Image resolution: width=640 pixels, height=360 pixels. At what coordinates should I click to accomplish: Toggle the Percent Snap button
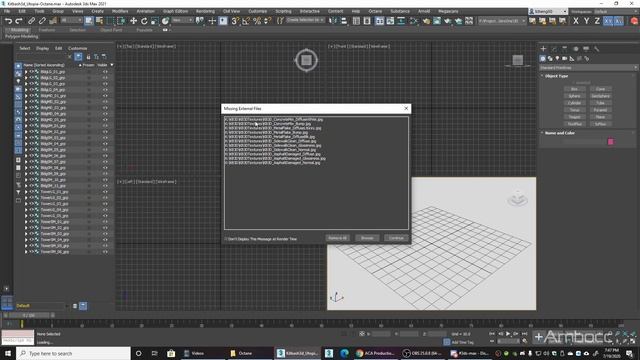(257, 21)
